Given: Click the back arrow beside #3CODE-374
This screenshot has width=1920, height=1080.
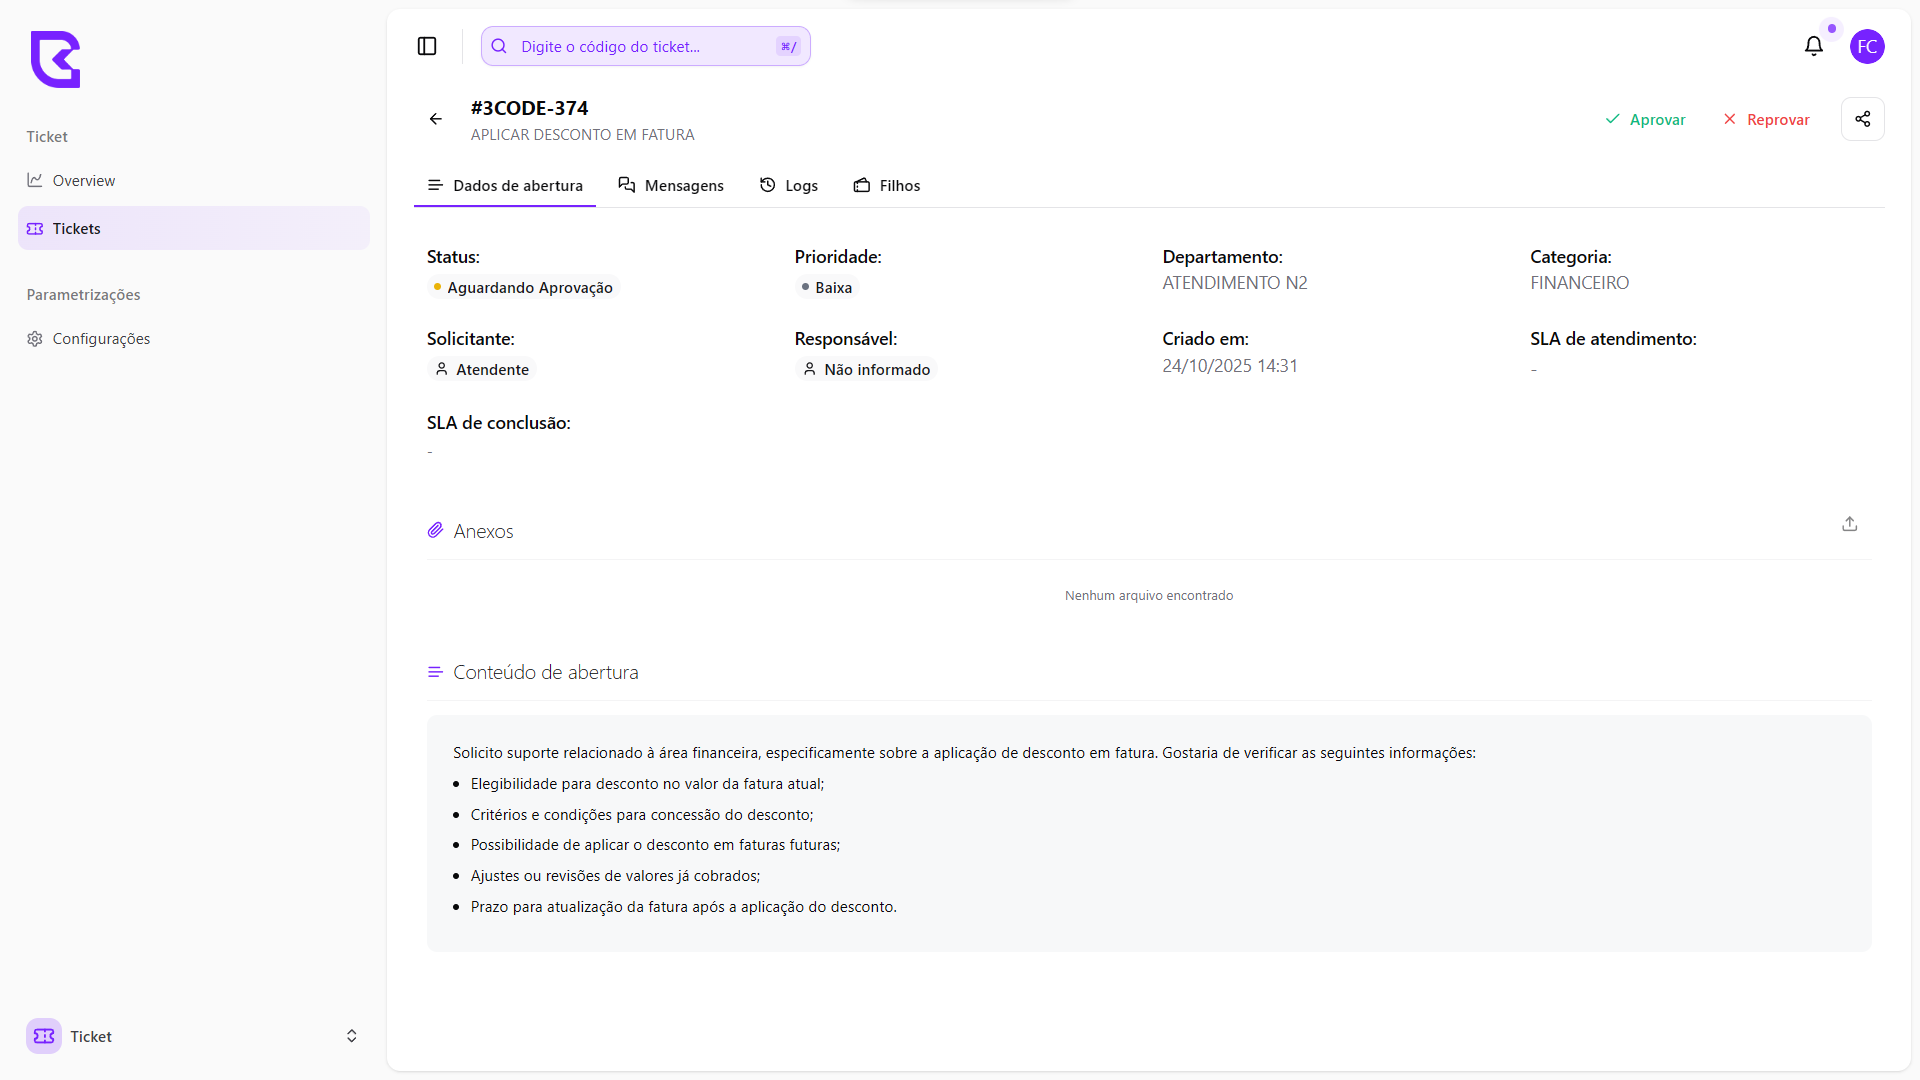Looking at the screenshot, I should 436,119.
